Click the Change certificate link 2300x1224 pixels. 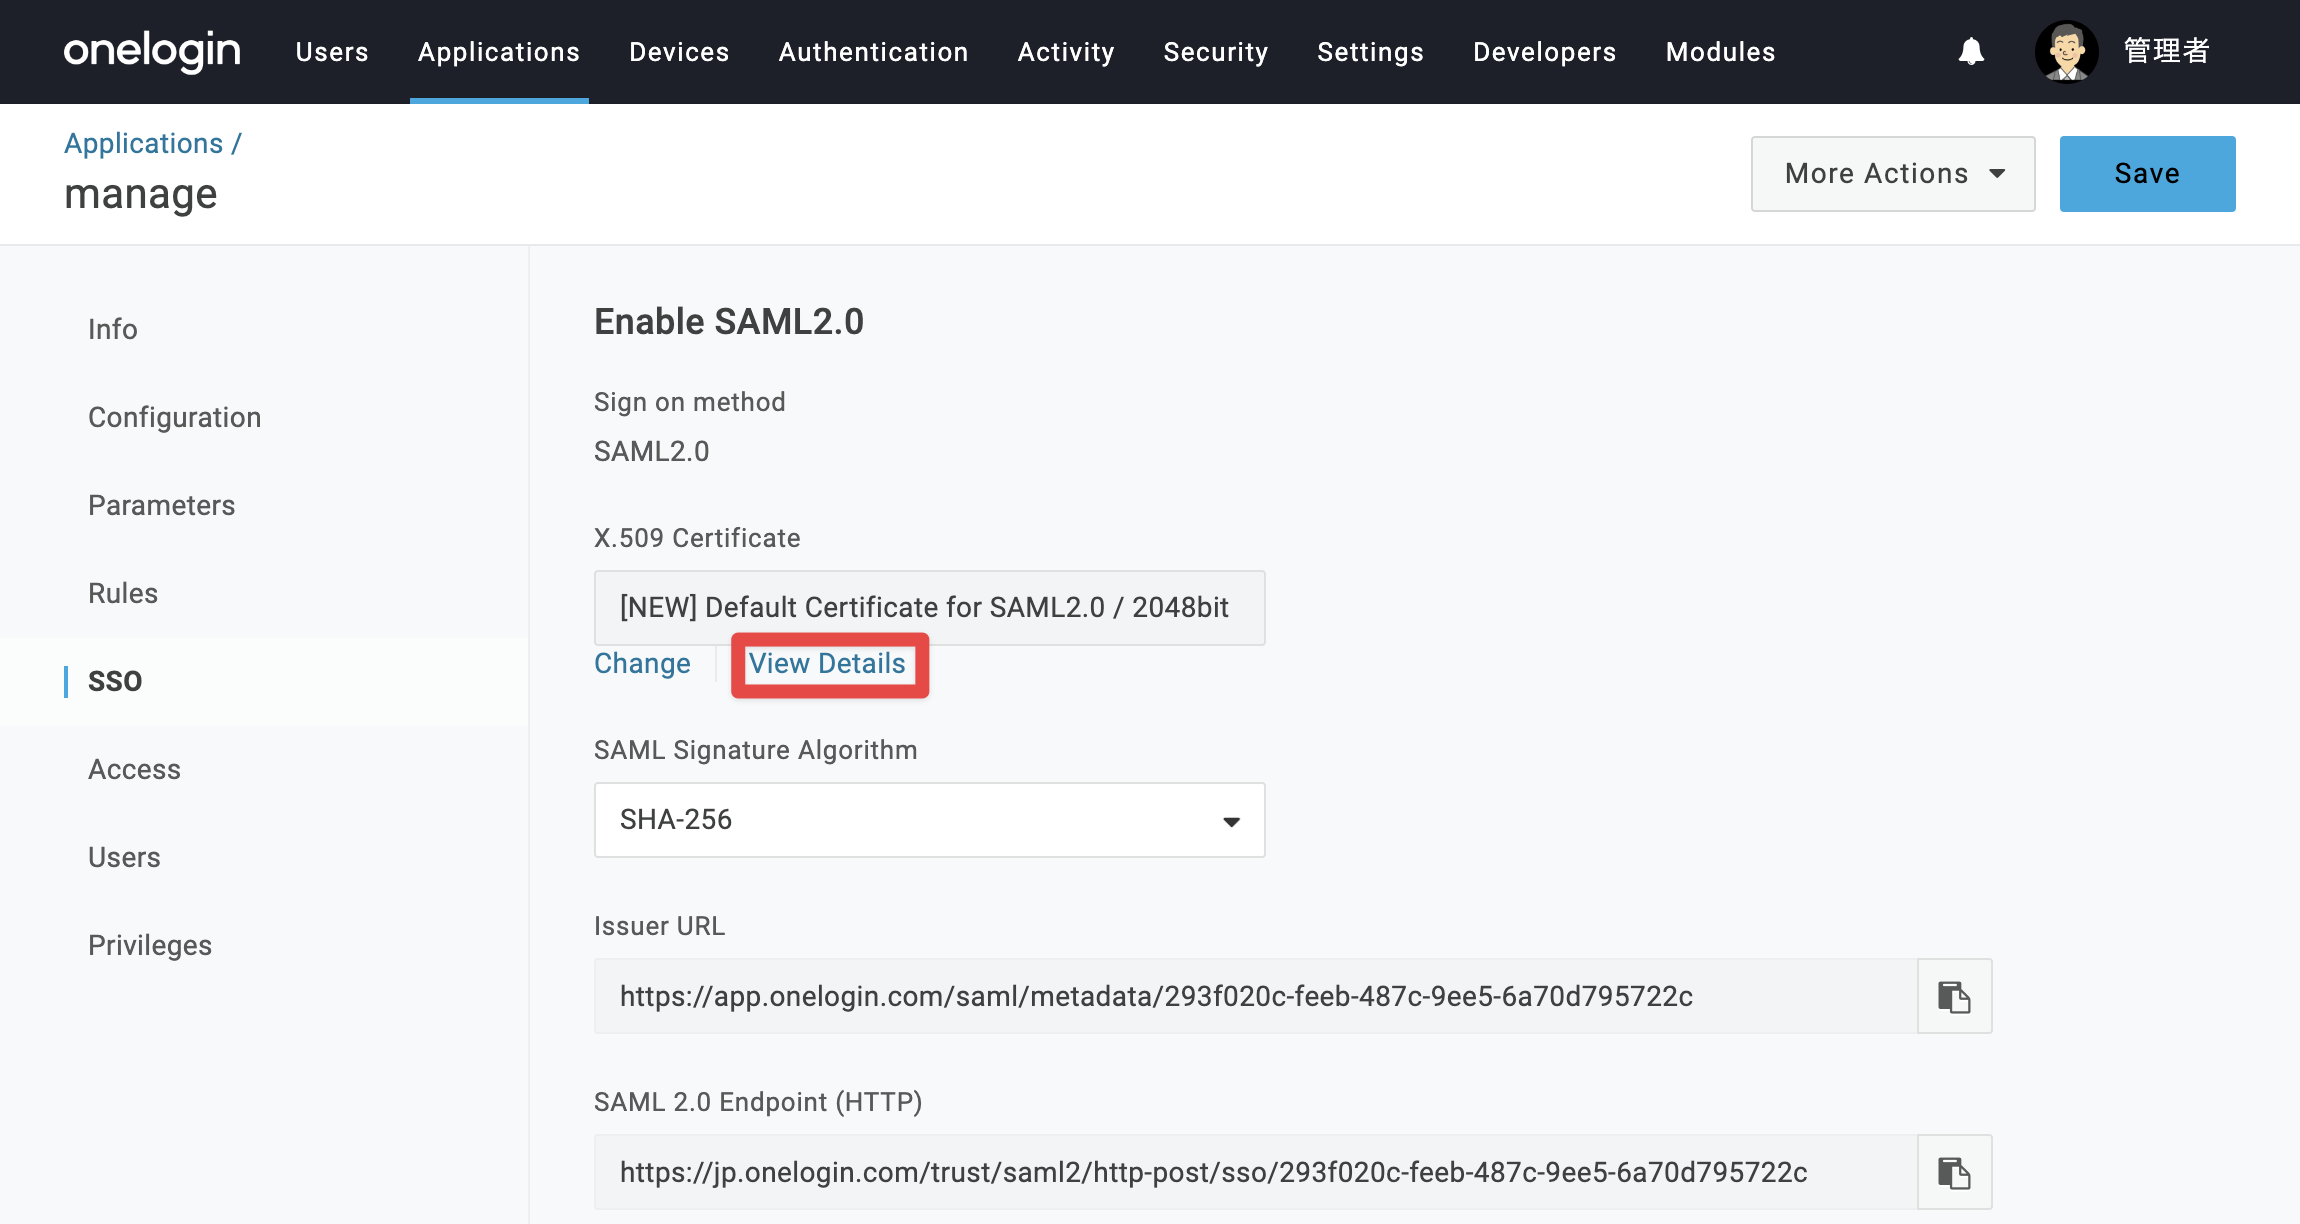click(x=642, y=664)
